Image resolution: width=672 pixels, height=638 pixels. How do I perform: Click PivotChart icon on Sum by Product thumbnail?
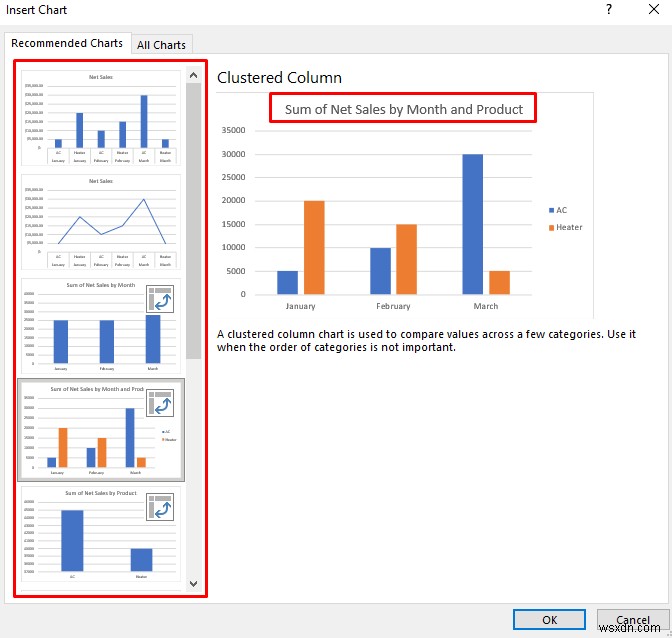pyautogui.click(x=160, y=507)
